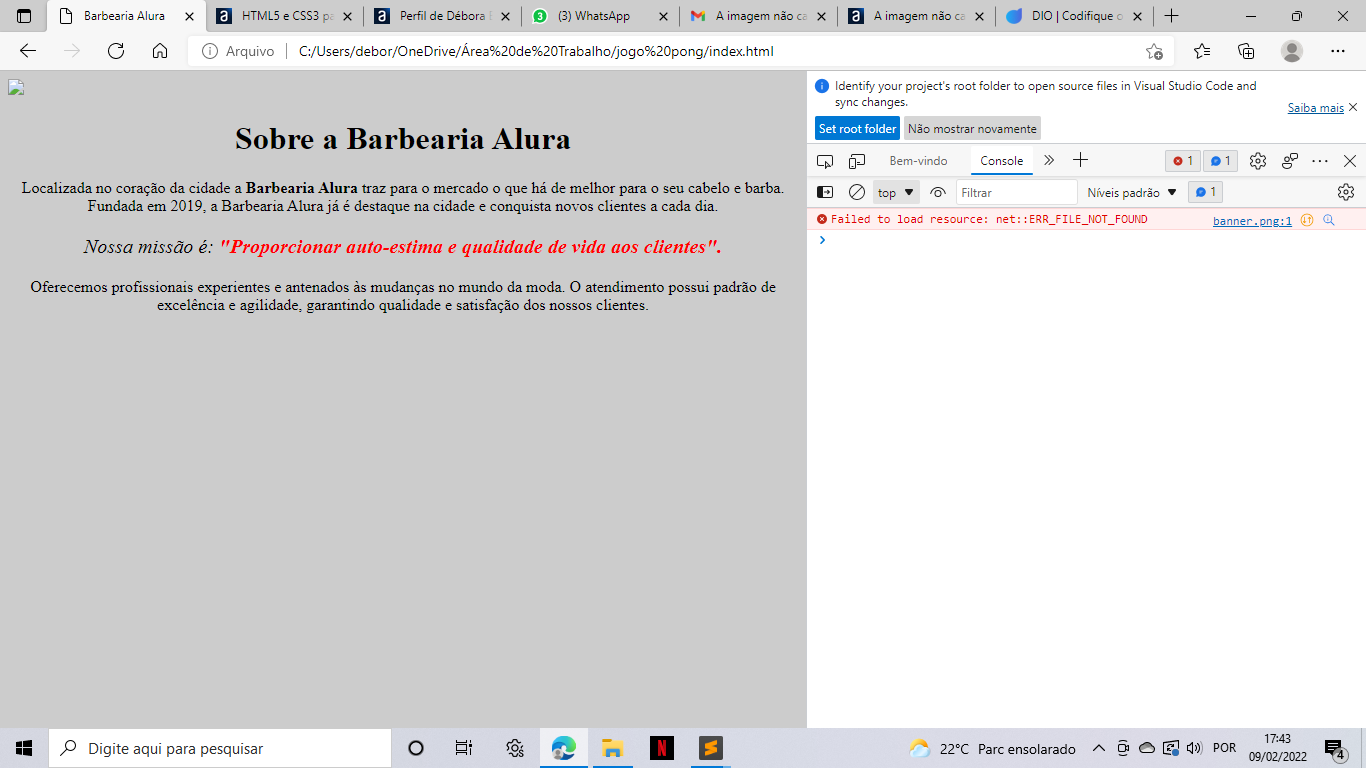Click the address bar file URL
The image size is (1366, 768).
tap(536, 51)
